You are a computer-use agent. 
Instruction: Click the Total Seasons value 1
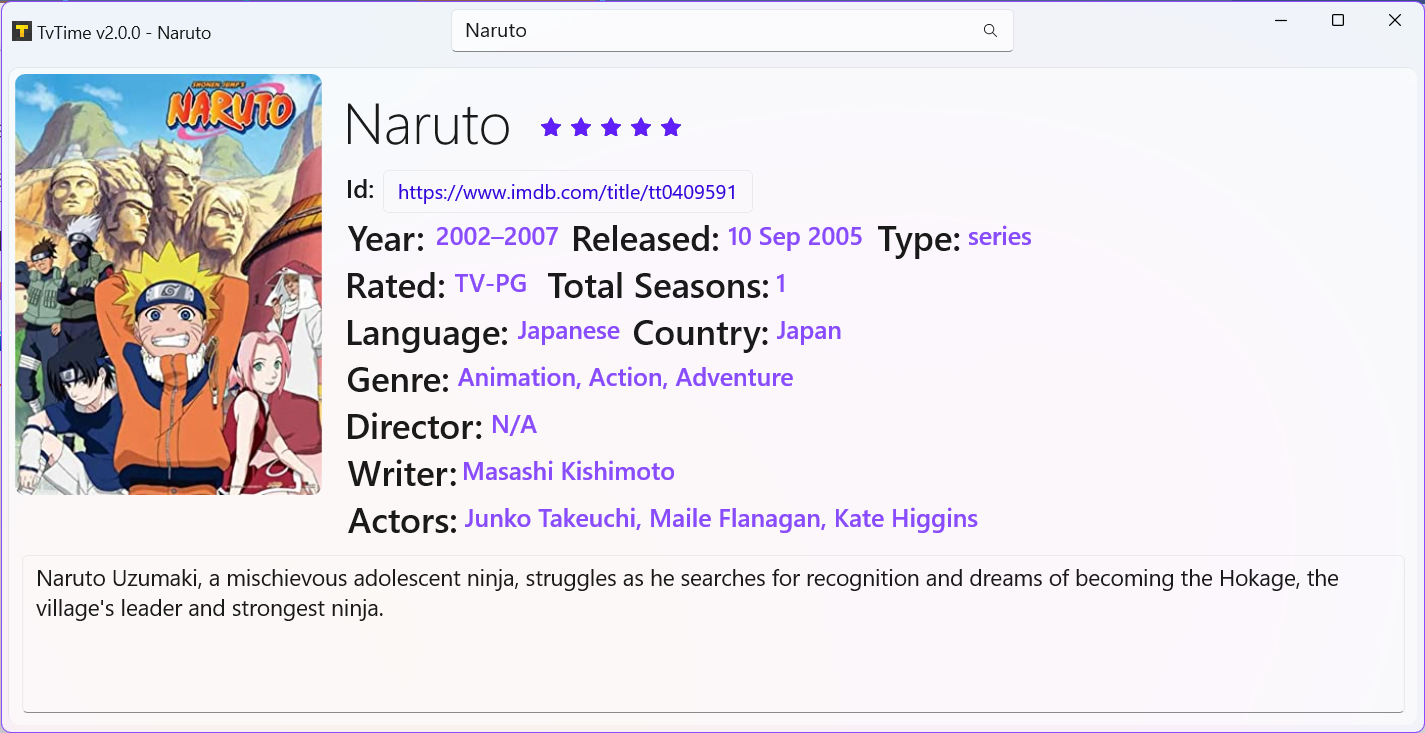tap(781, 284)
